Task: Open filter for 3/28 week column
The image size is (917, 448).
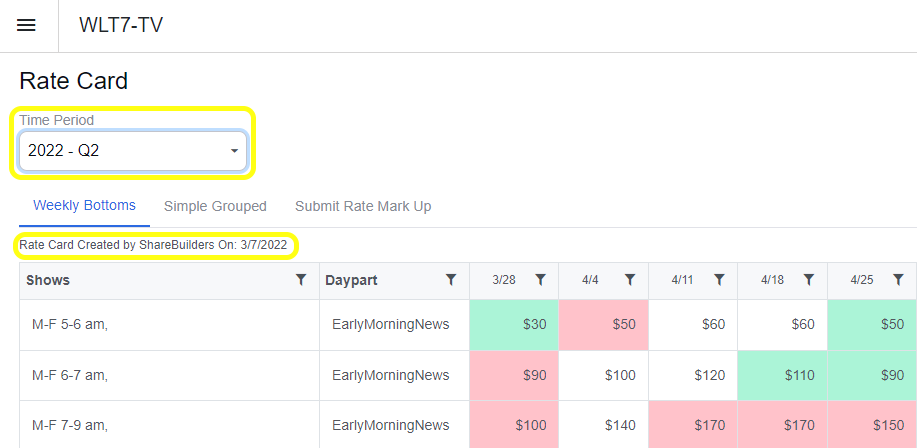Action: [x=540, y=280]
